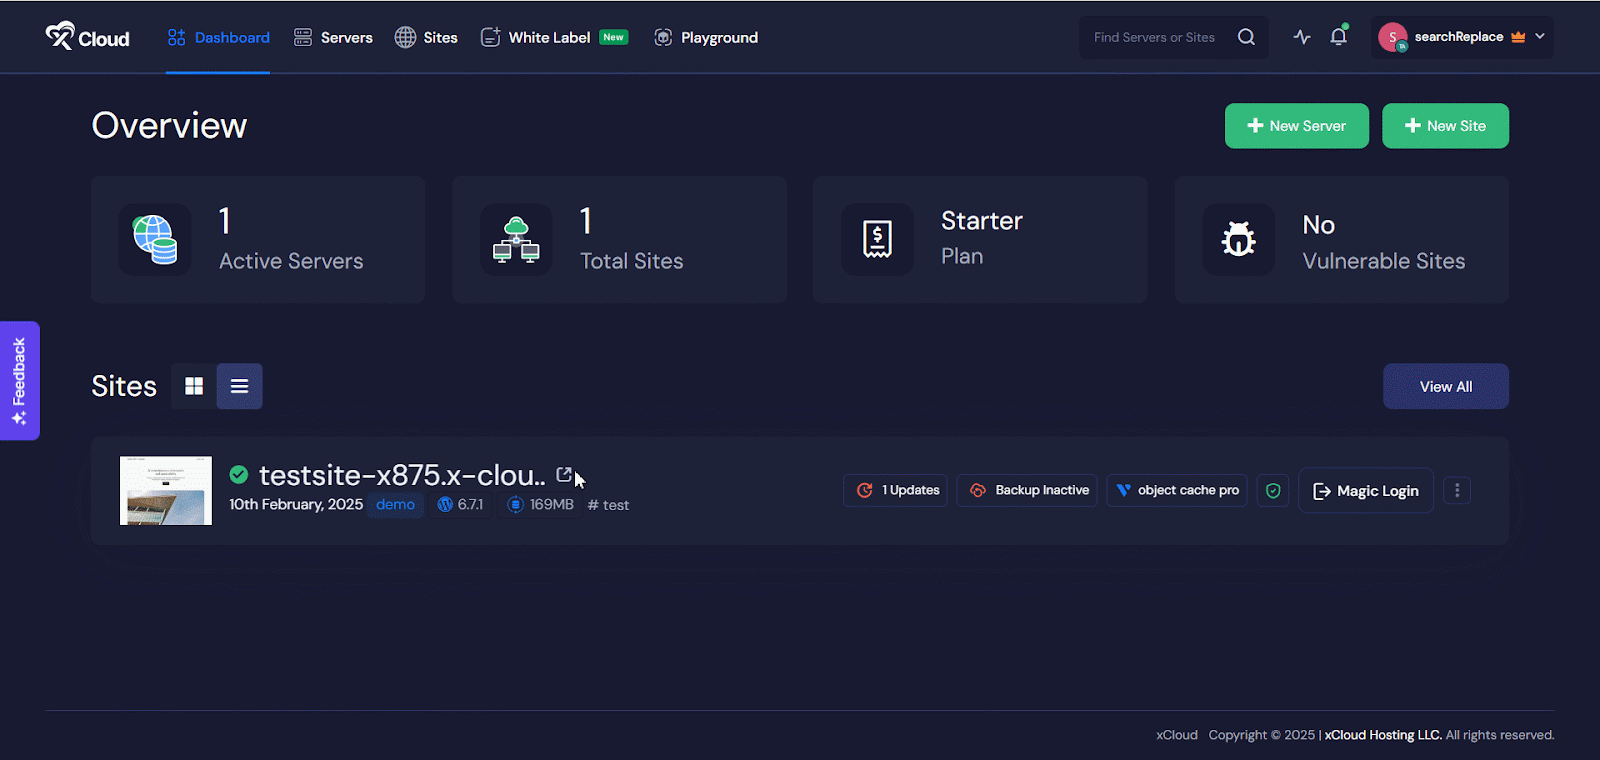
Task: Go to the Servers tab
Action: tap(333, 38)
